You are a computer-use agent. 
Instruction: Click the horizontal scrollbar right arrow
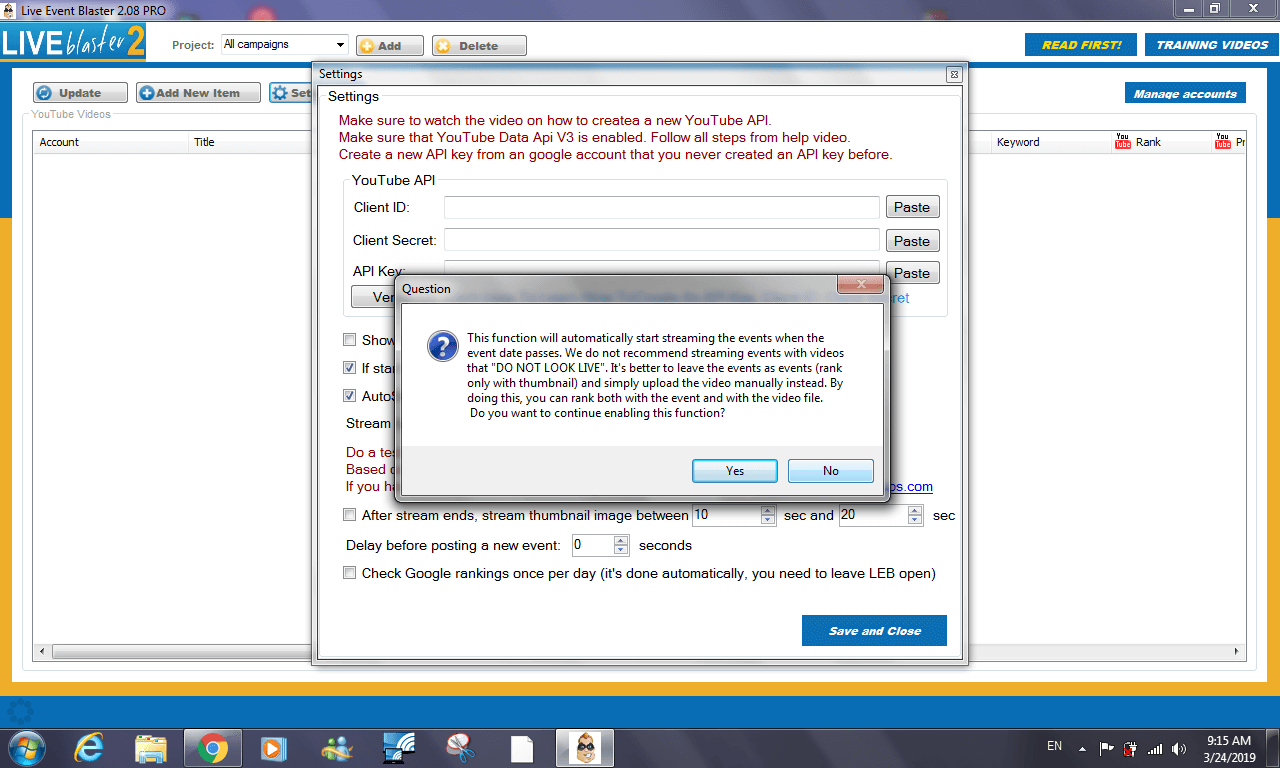[x=1238, y=652]
